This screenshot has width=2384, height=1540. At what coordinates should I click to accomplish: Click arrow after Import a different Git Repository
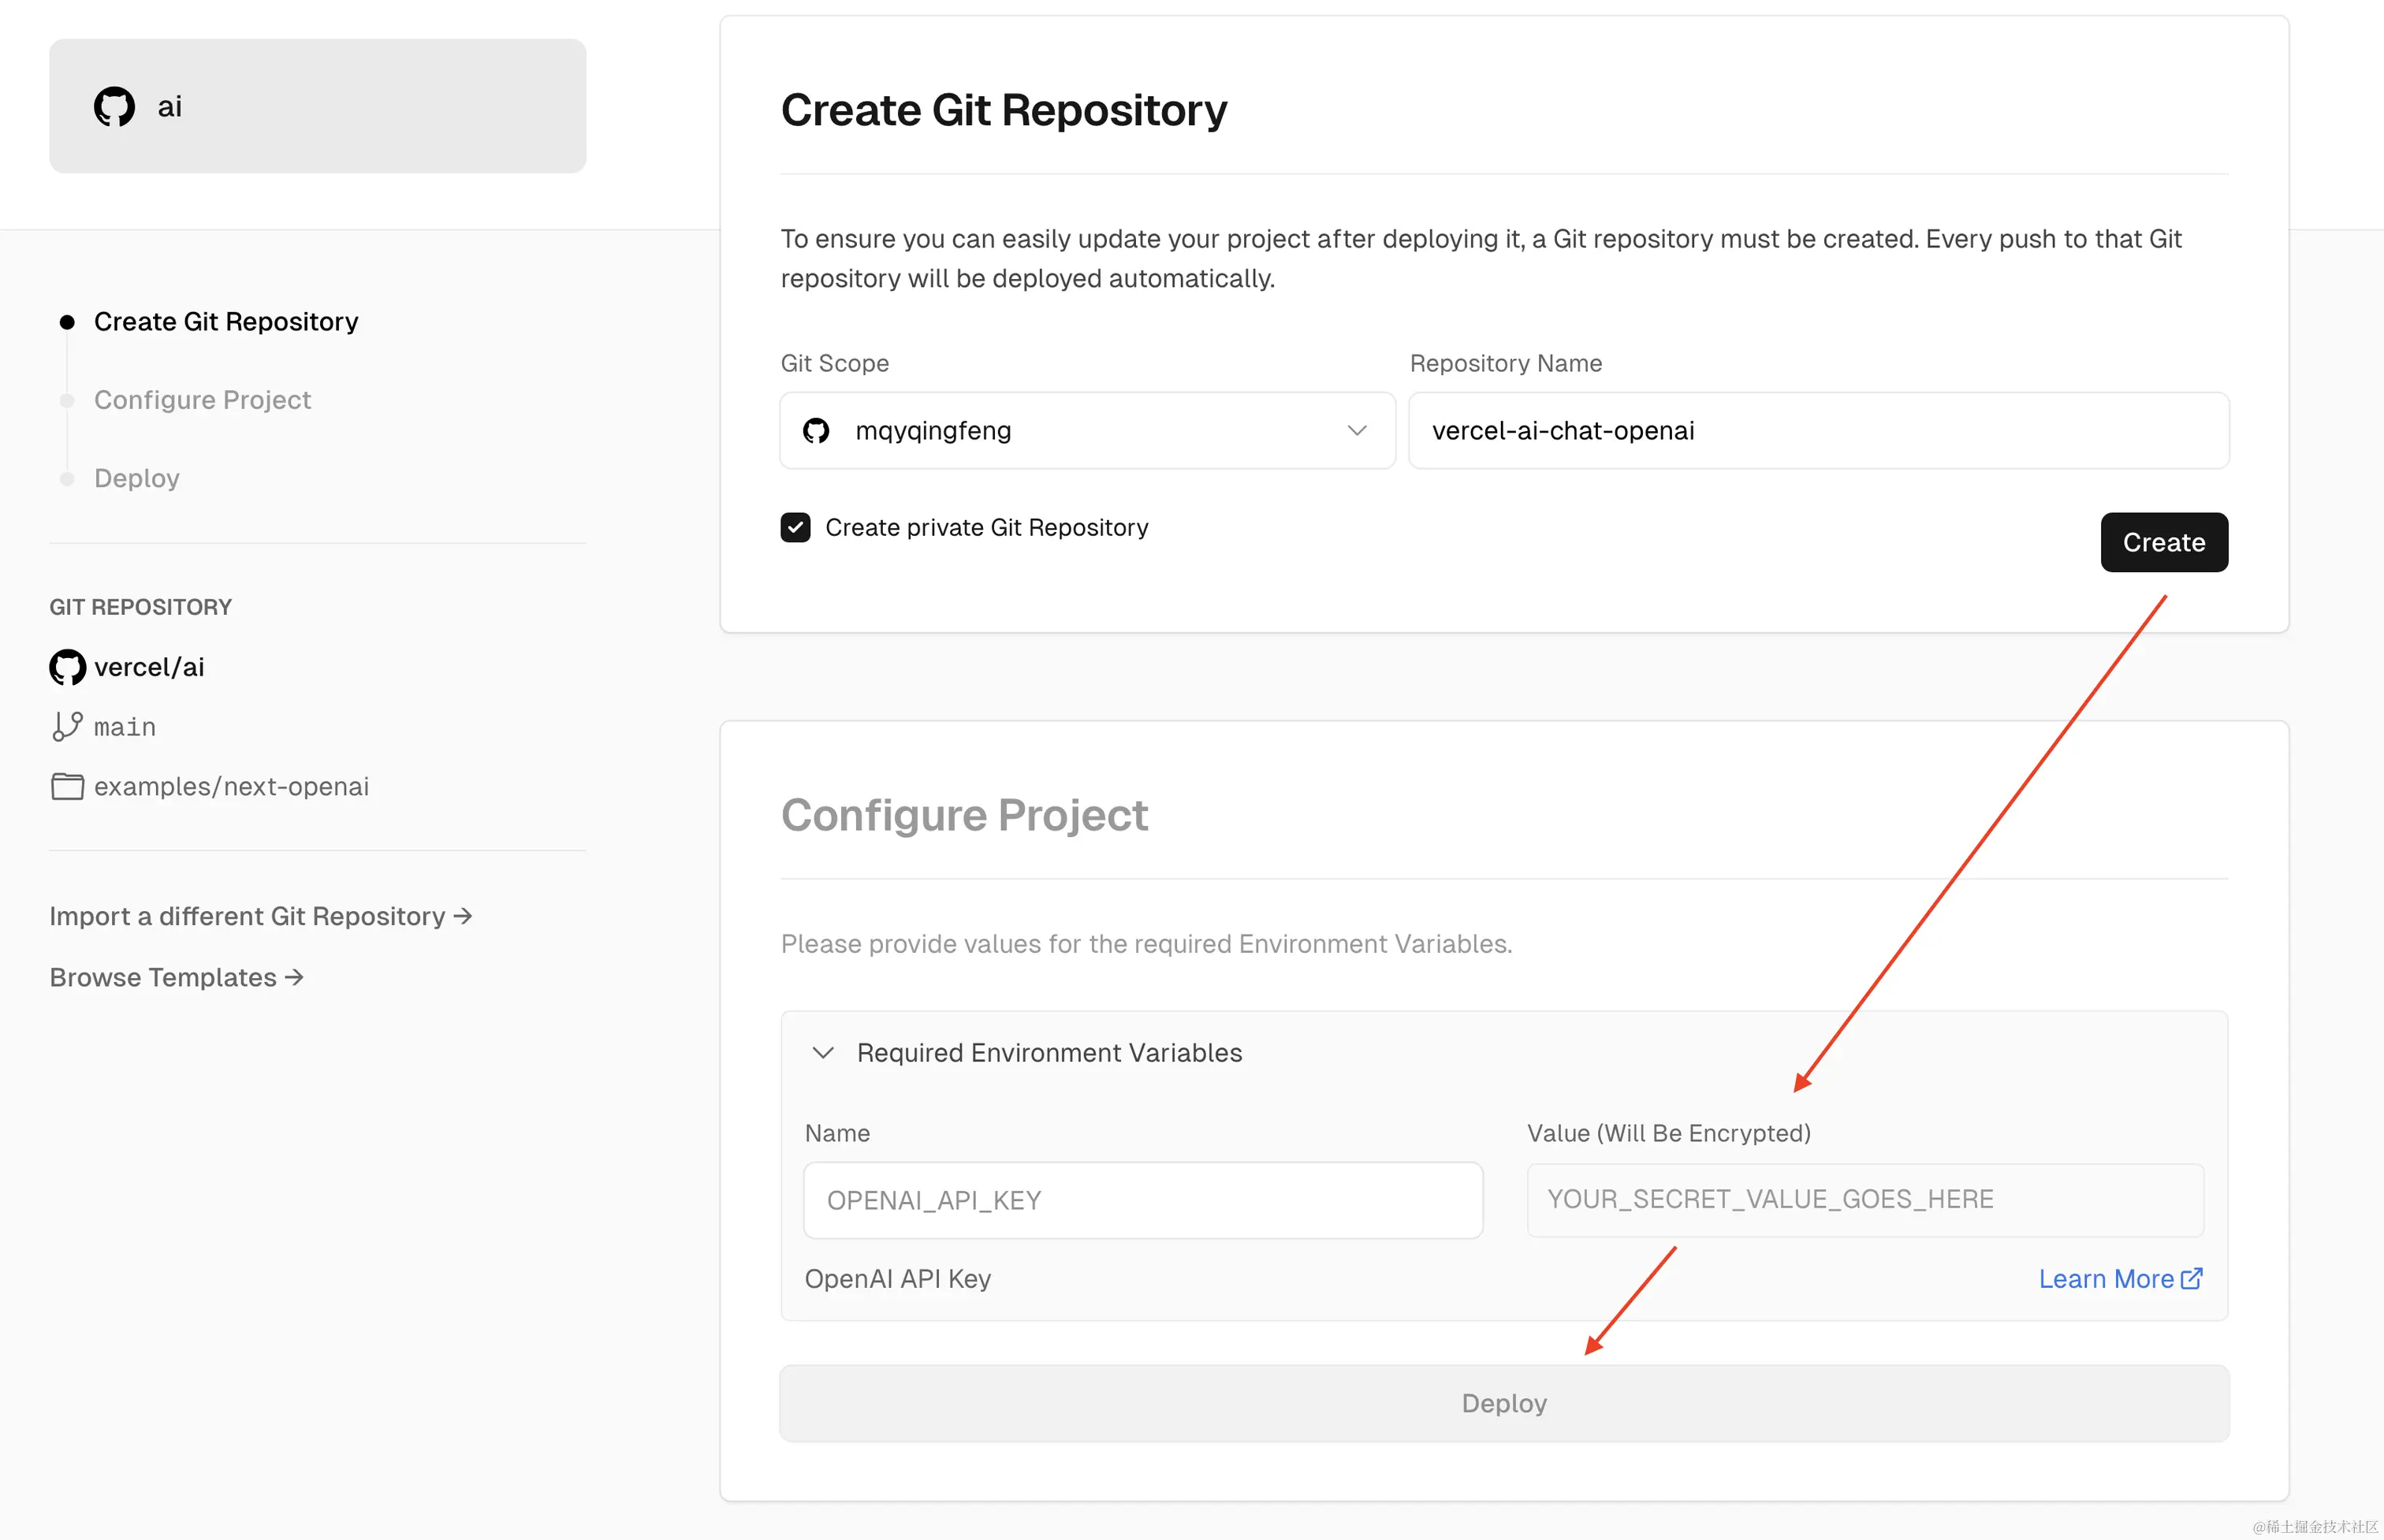click(463, 916)
